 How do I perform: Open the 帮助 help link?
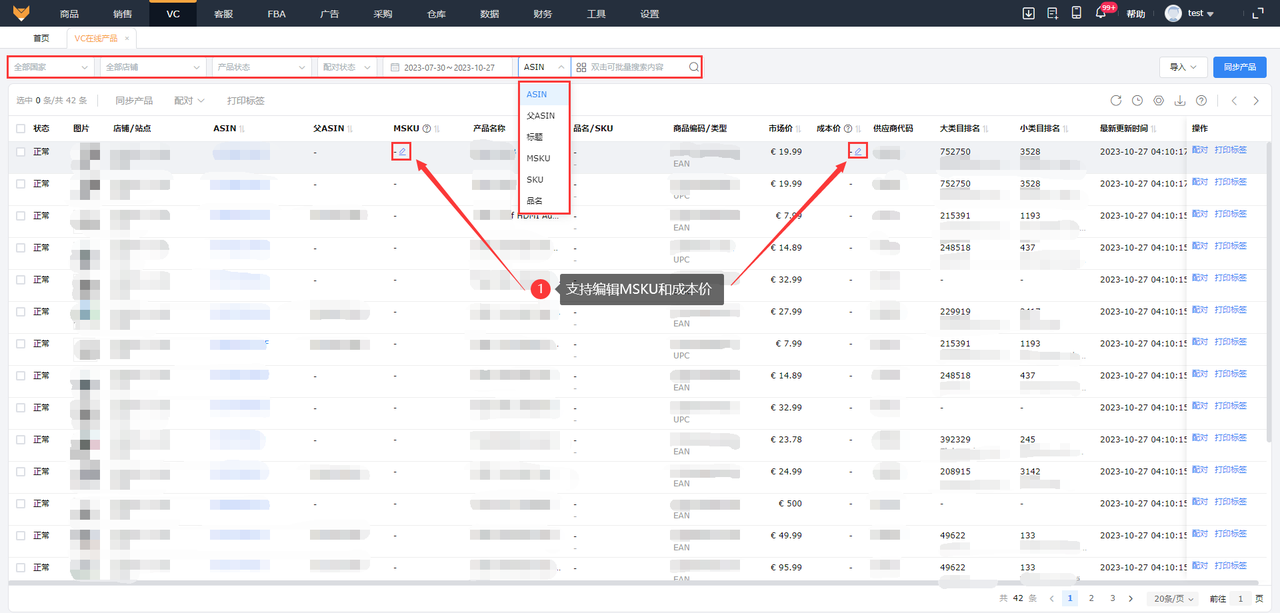[1135, 14]
